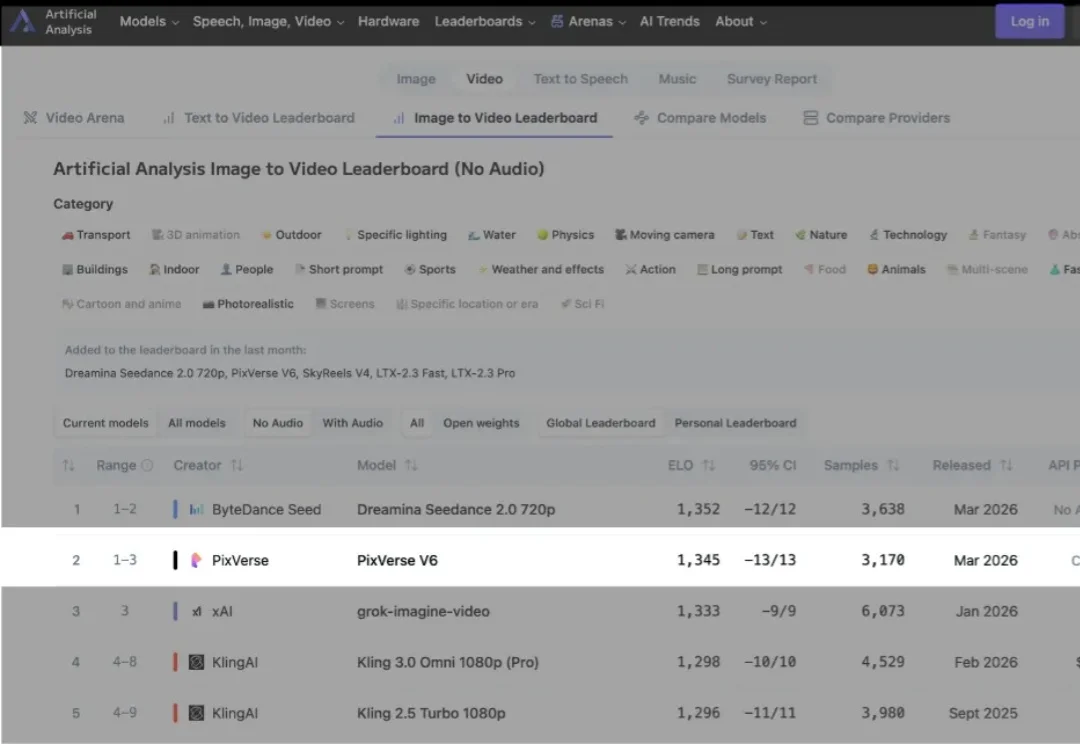
Task: Select the Video Arena tool icon
Action: coord(29,117)
